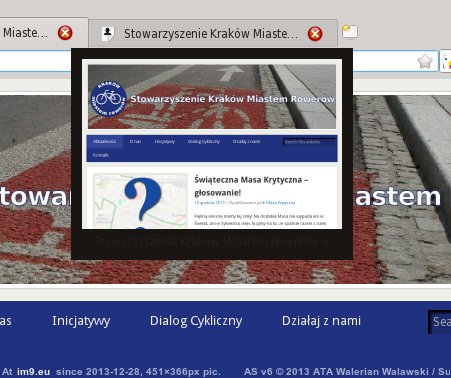The image size is (451, 378).
Task: Click the bookmark star in the address bar
Action: [x=425, y=62]
